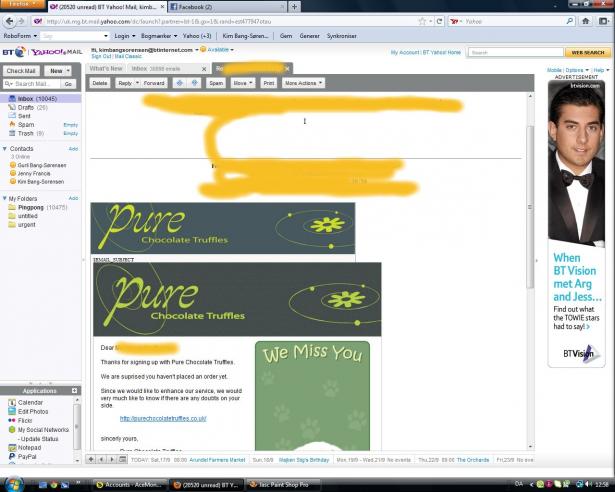Open the Spam folder
Image resolution: width=615 pixels, height=492 pixels.
click(26, 124)
